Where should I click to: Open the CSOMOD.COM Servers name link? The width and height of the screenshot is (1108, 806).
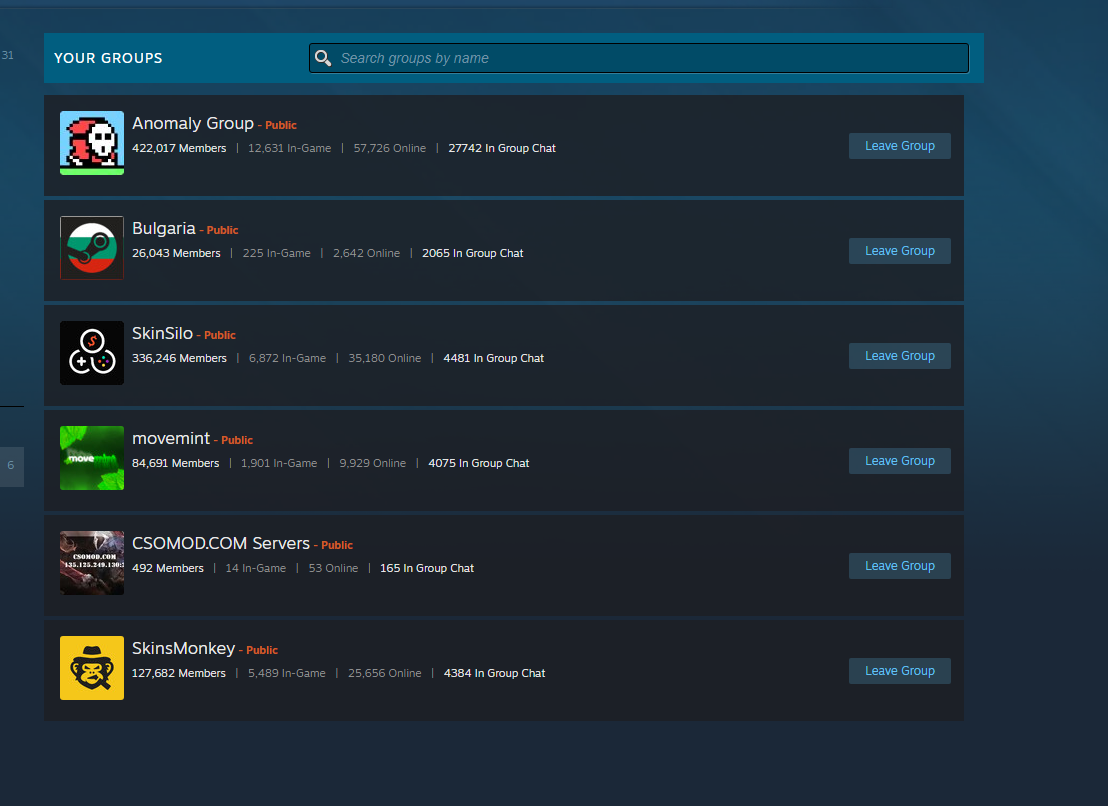click(221, 544)
